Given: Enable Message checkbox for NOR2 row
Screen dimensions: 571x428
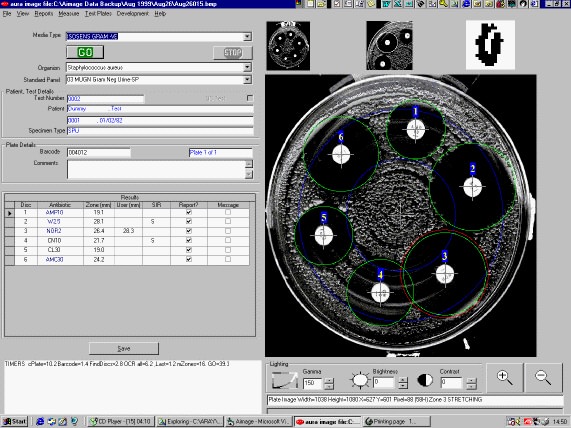Looking at the screenshot, I should pyautogui.click(x=228, y=231).
